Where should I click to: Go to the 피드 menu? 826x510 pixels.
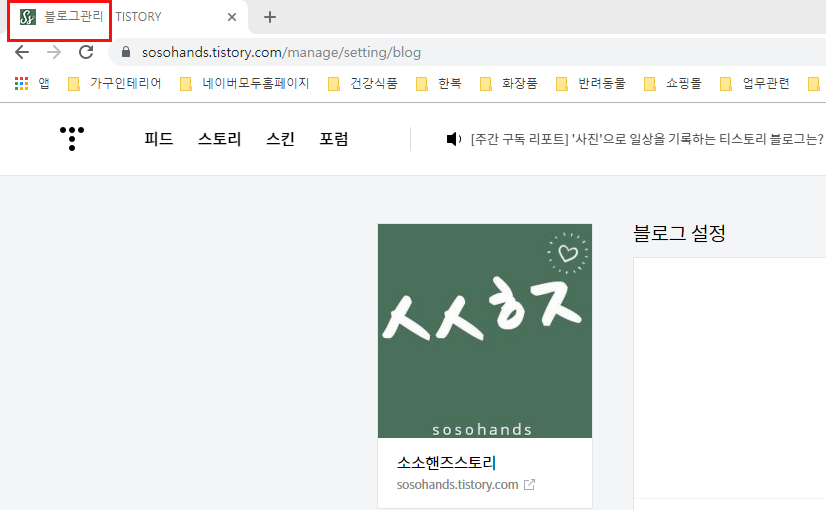pyautogui.click(x=159, y=139)
